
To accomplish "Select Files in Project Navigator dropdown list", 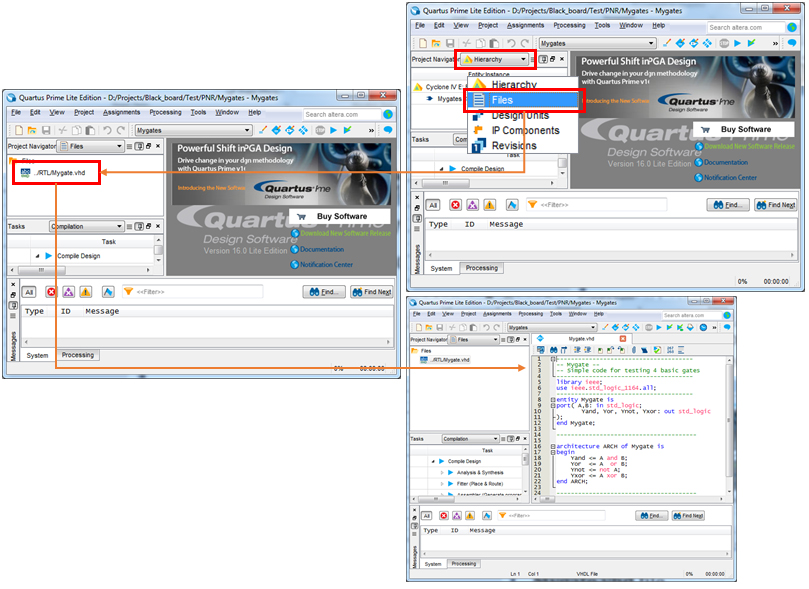I will tap(524, 100).
